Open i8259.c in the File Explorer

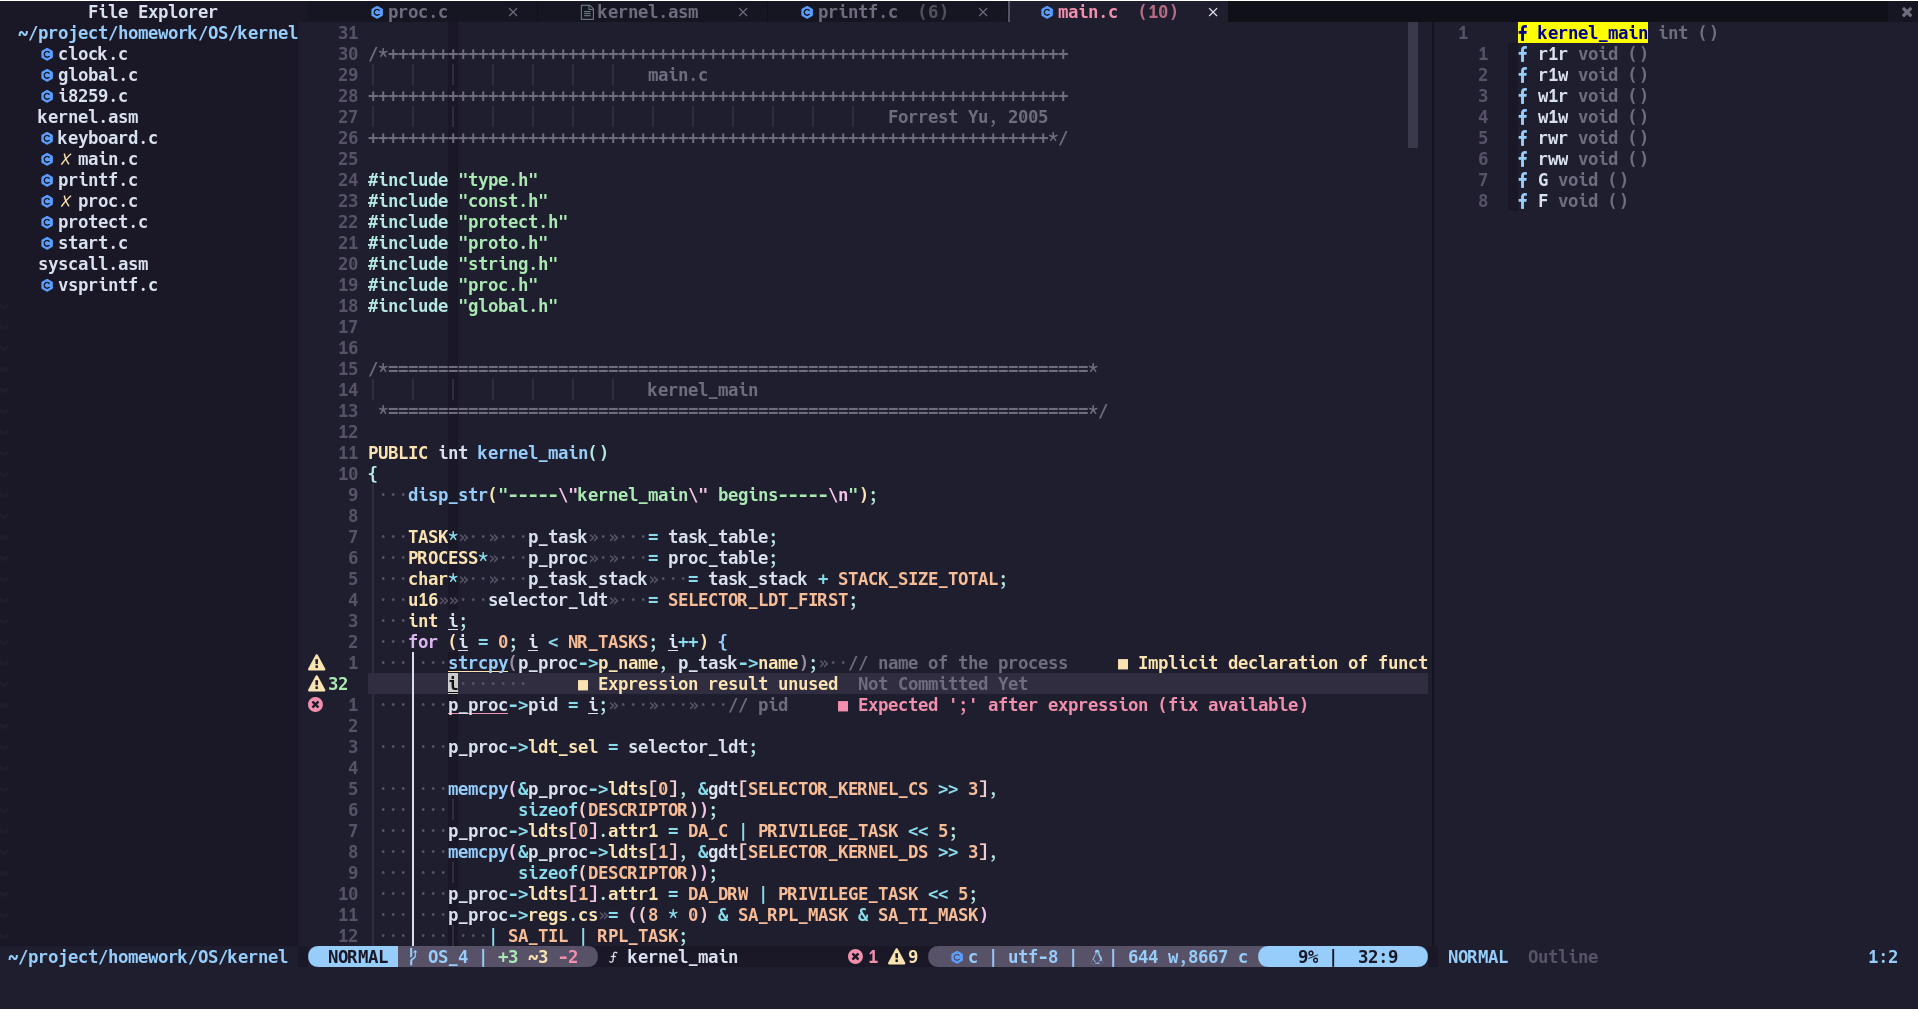[92, 96]
